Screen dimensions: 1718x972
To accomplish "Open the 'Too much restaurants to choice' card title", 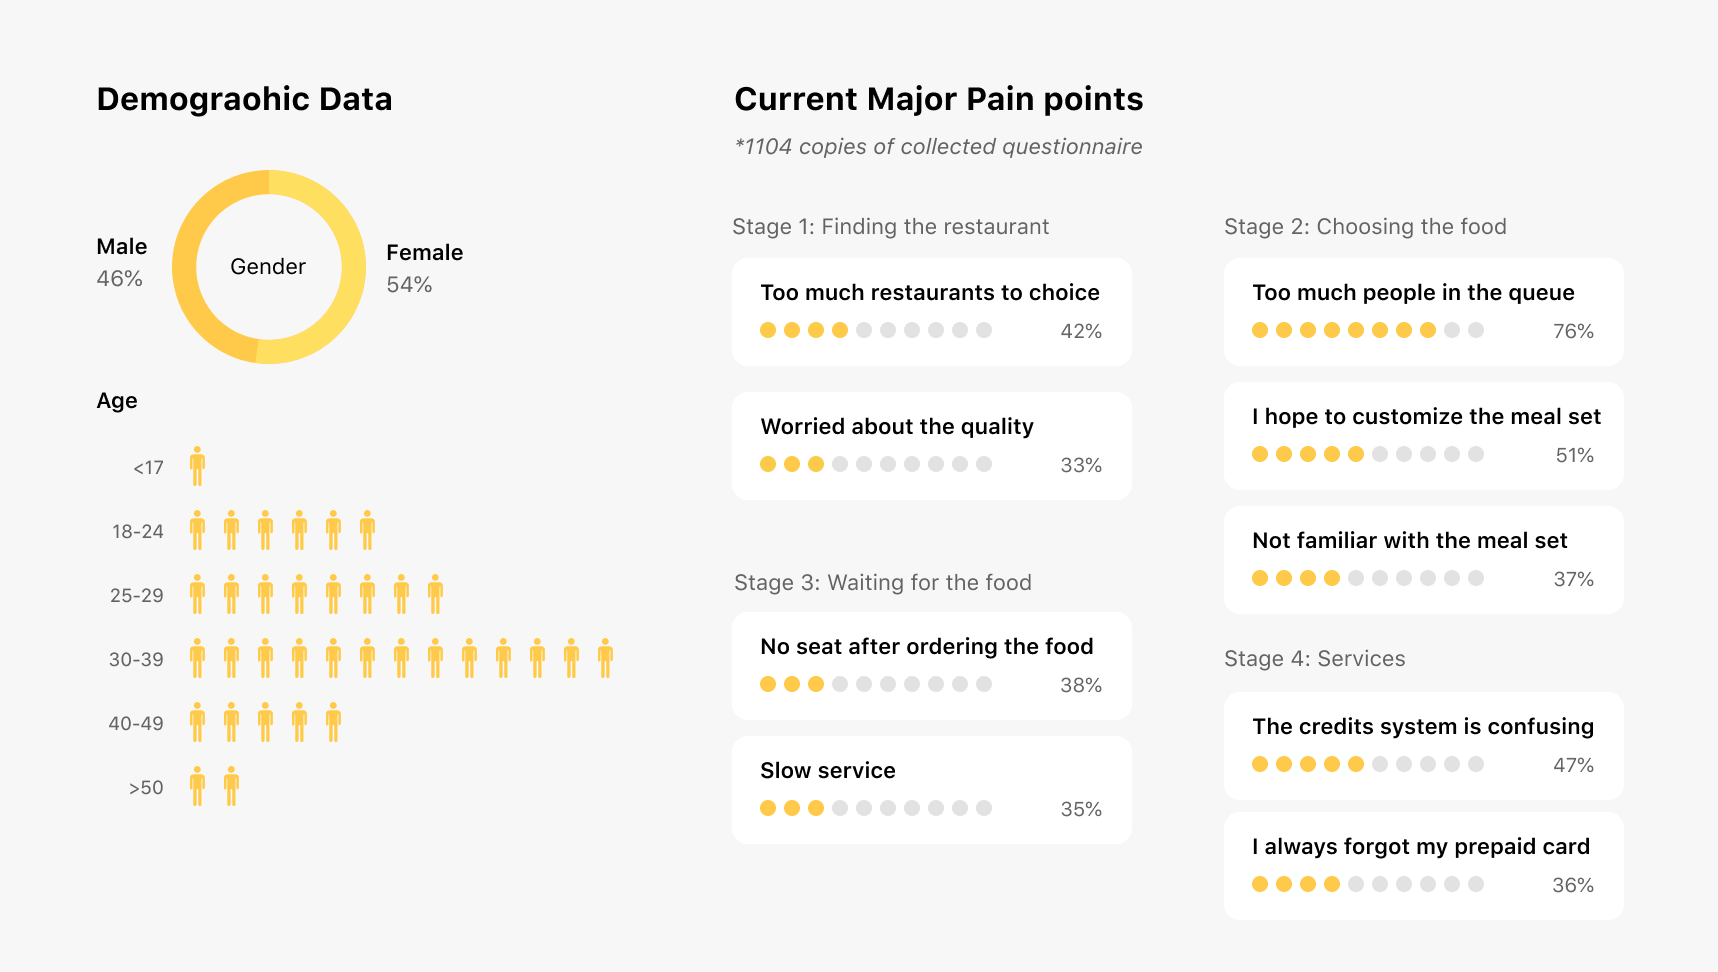I will pyautogui.click(x=929, y=293).
